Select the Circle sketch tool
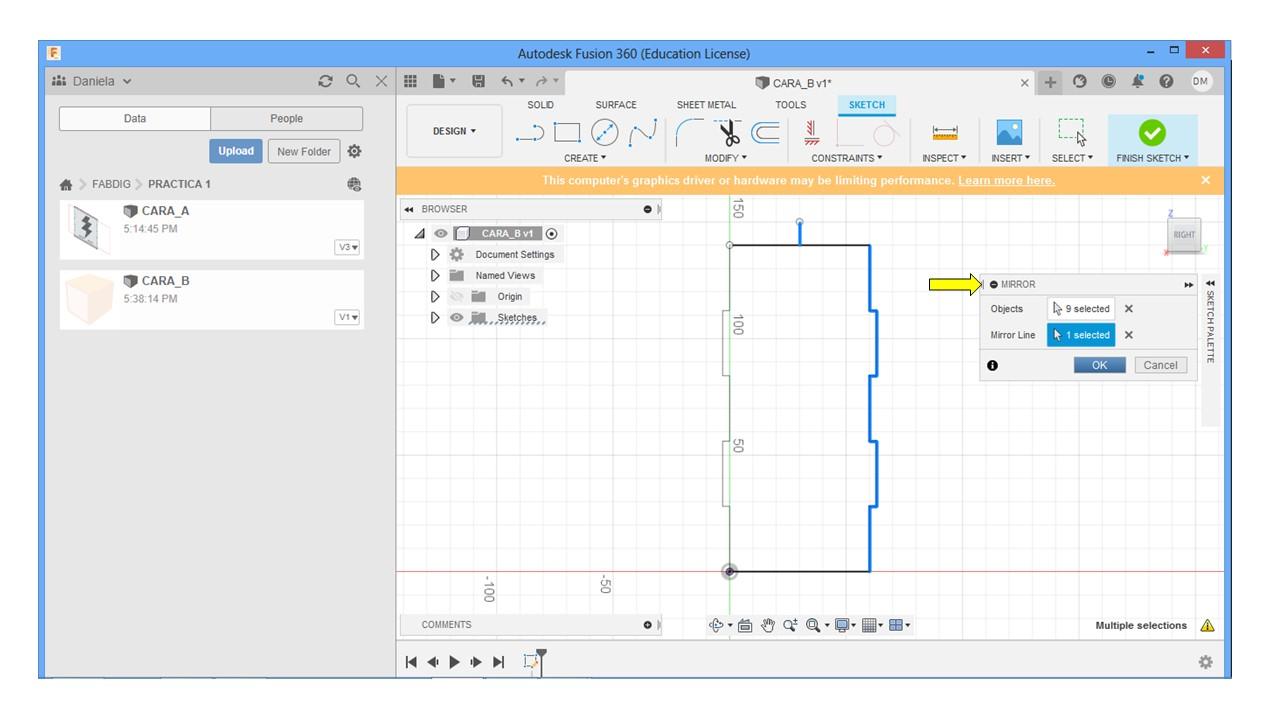The width and height of the screenshot is (1280, 720). [x=604, y=132]
